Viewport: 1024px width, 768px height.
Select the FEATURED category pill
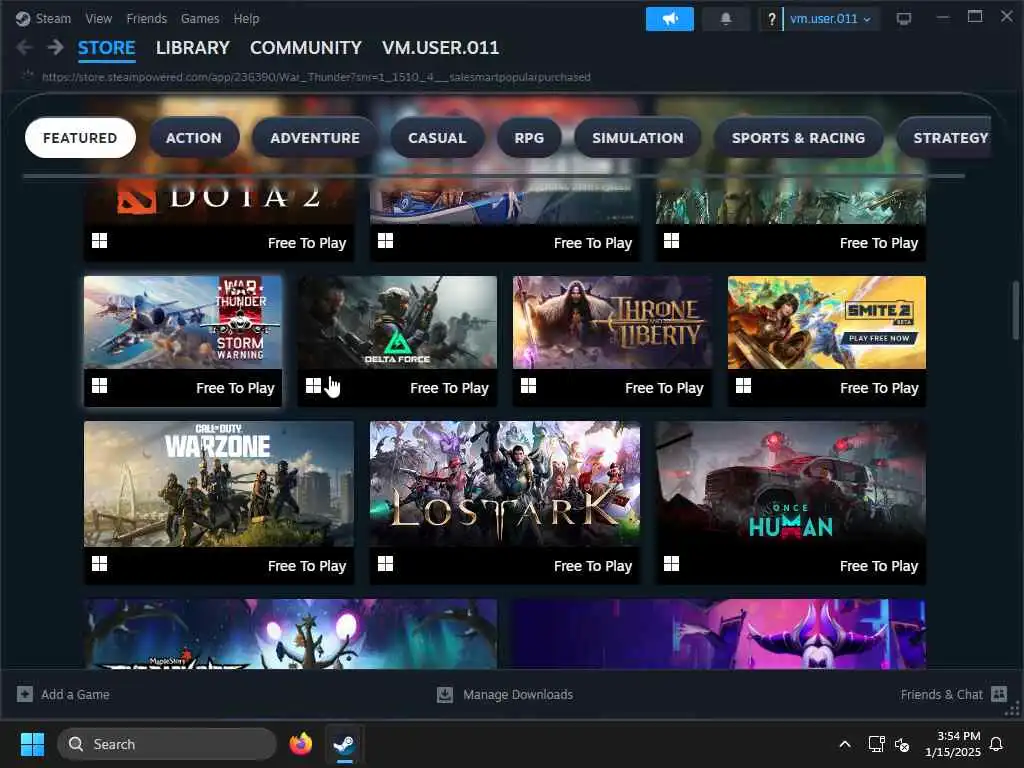(x=80, y=138)
